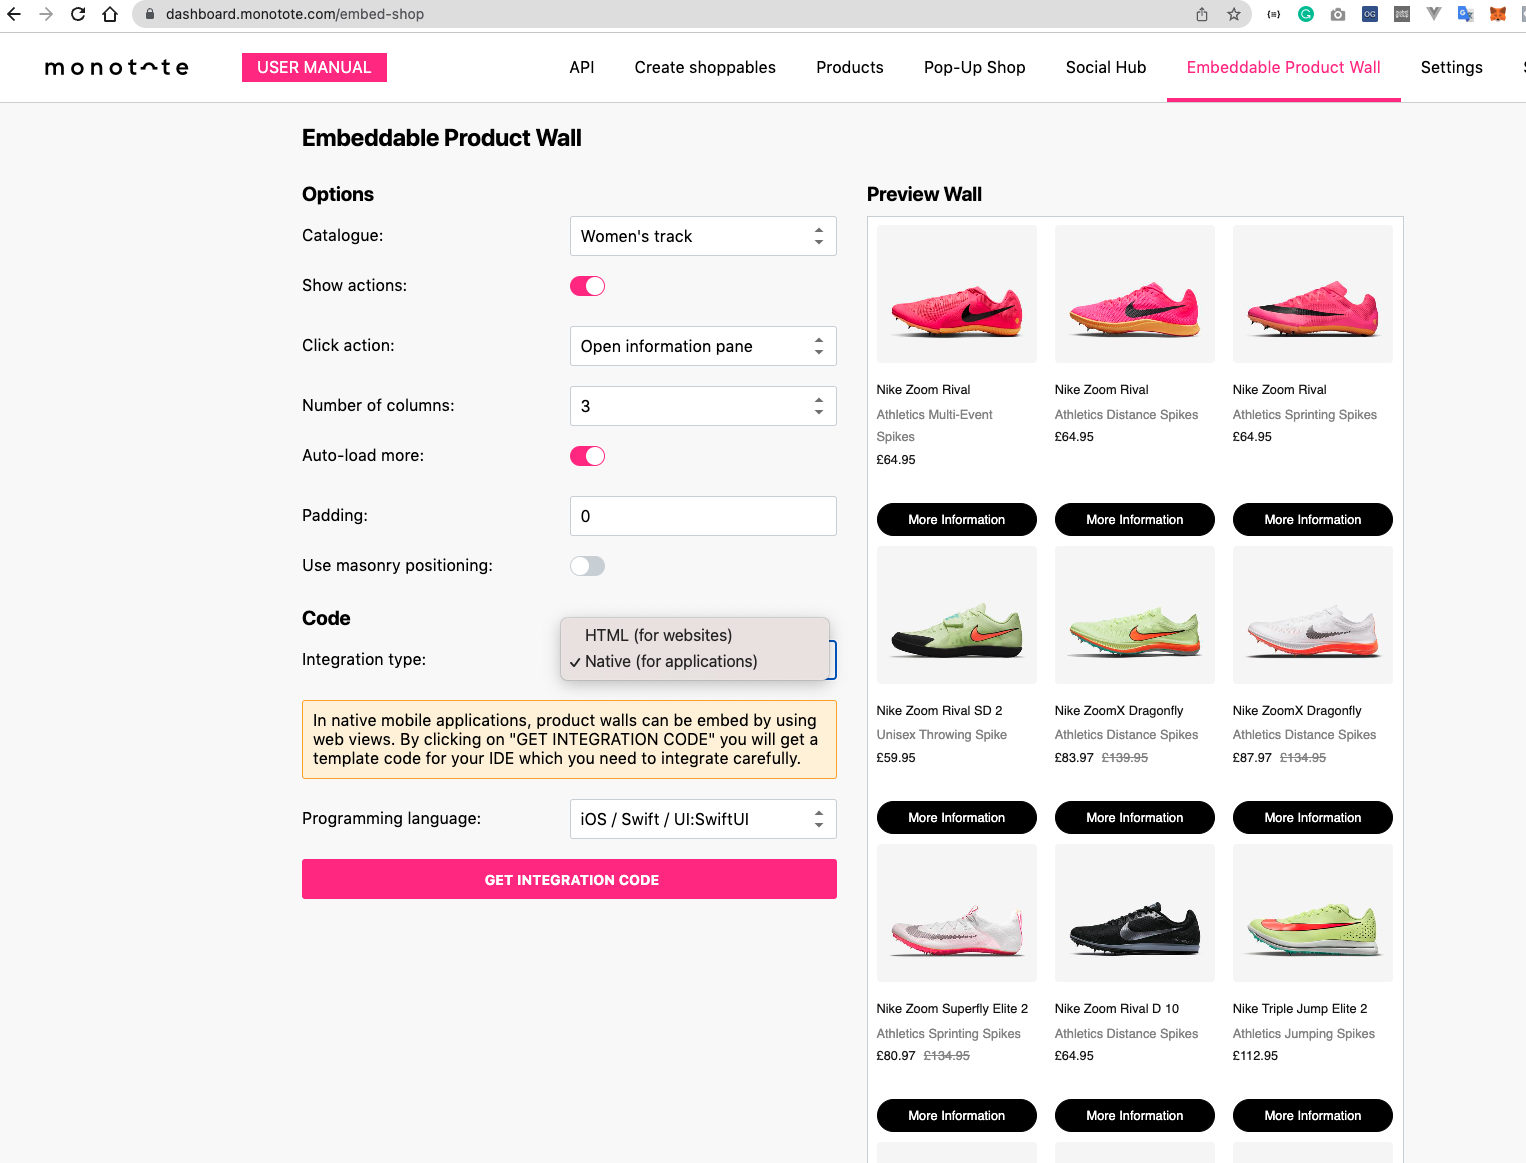More Information for Zoom Rival Sprinting Spikes
This screenshot has width=1526, height=1163.
(1313, 519)
